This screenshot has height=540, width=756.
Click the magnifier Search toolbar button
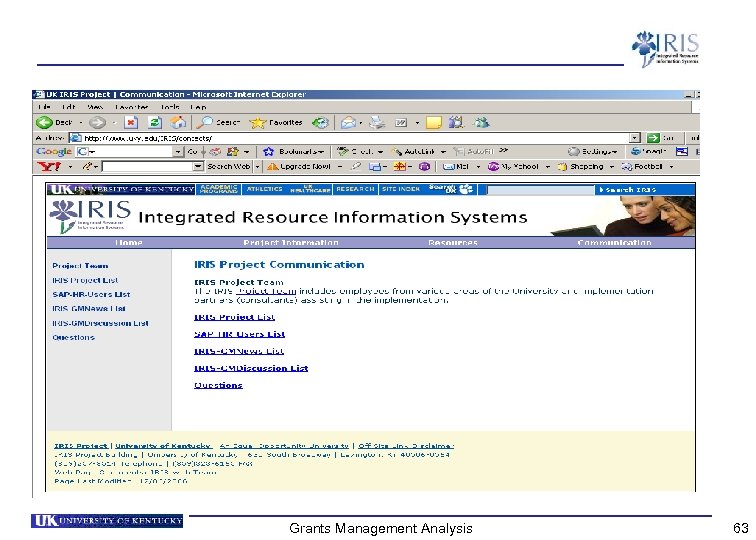click(219, 122)
